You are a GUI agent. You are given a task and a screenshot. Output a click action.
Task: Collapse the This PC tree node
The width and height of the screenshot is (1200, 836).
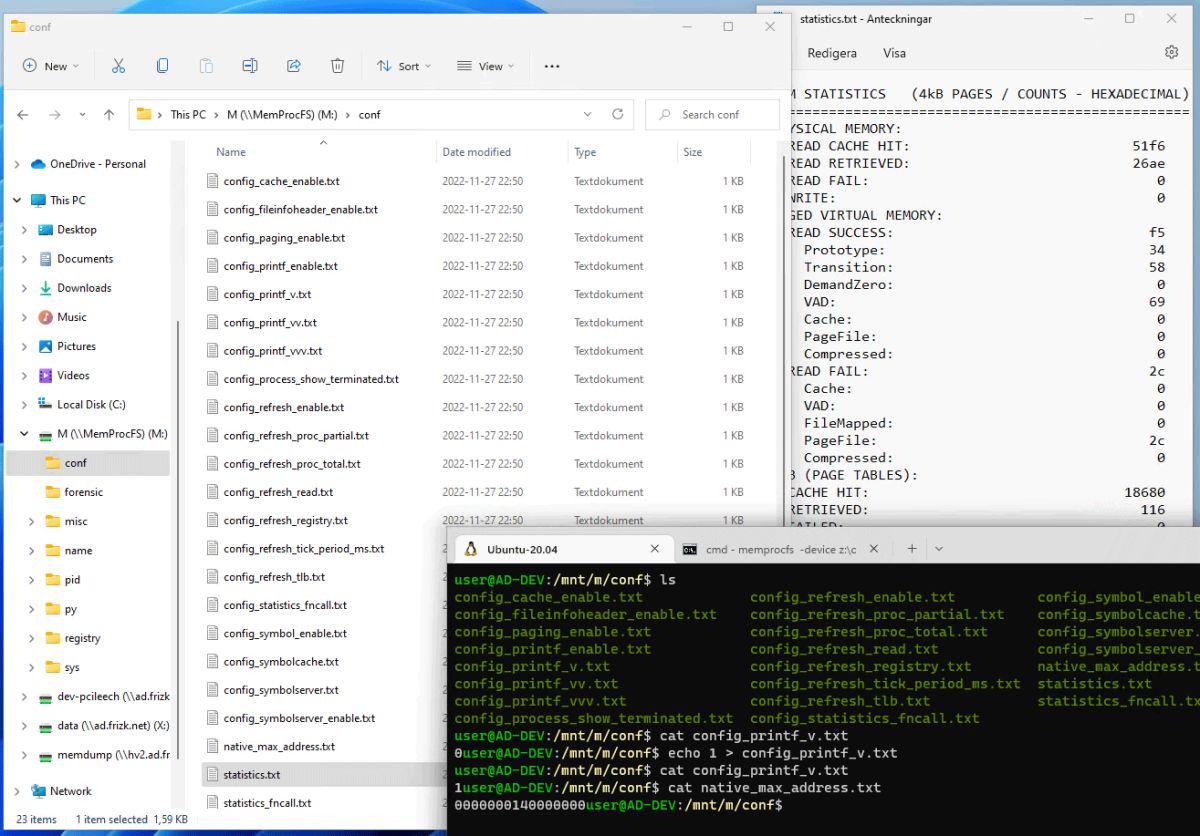(x=17, y=200)
